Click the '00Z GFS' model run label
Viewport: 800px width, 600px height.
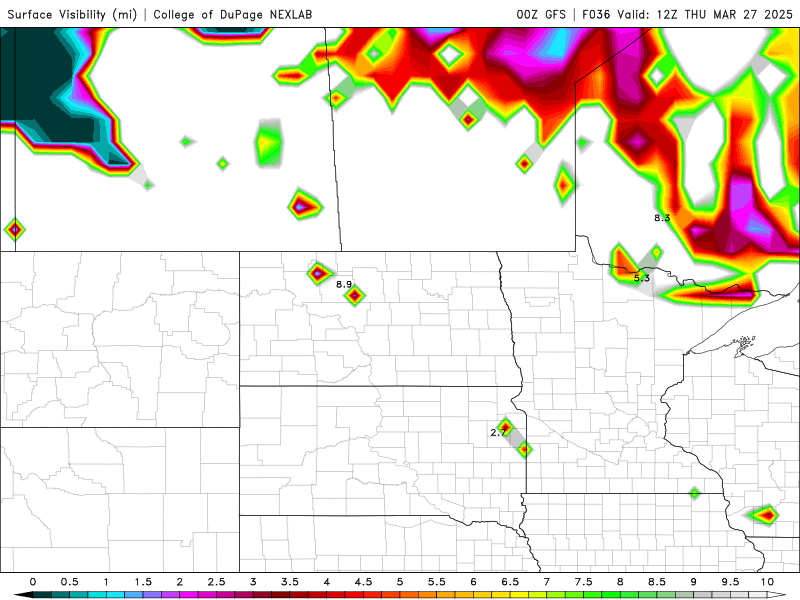tap(541, 14)
